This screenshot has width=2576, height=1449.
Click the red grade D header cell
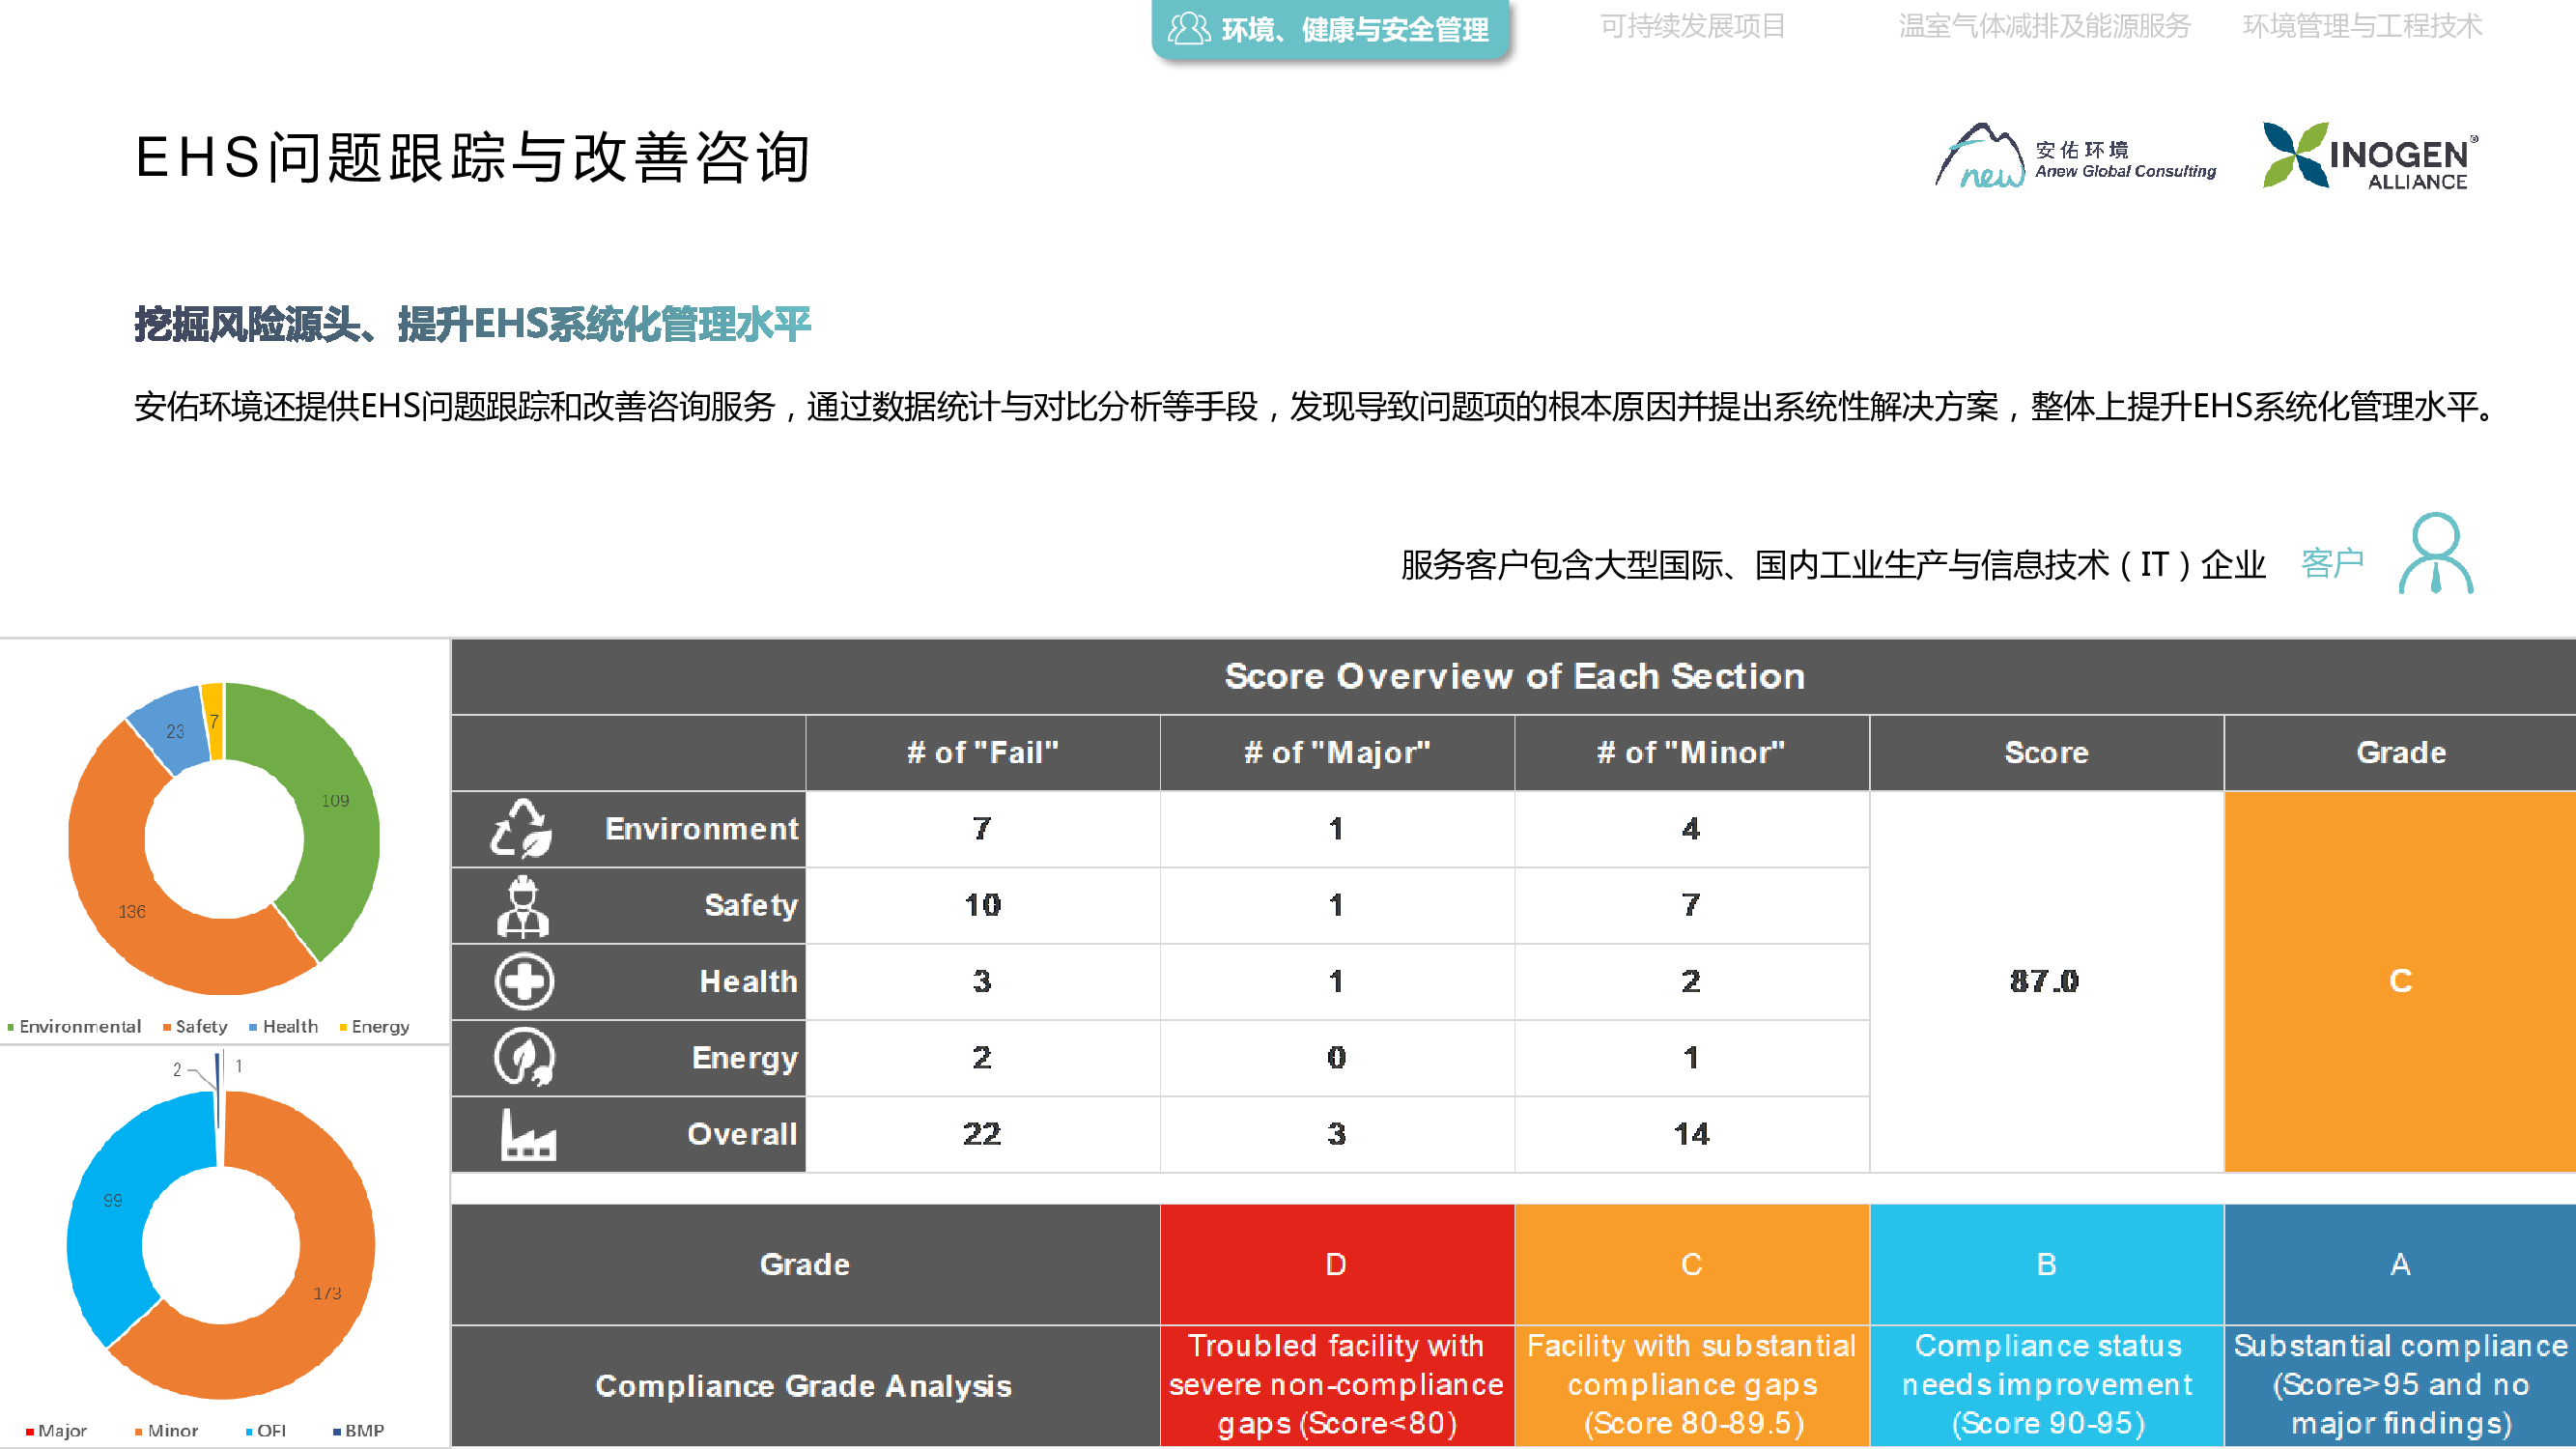click(1337, 1265)
